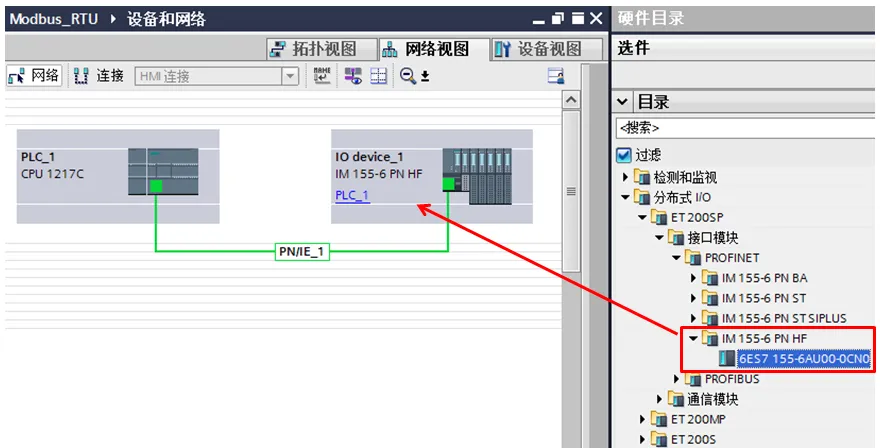Click the assign device name icon
The image size is (880, 448).
[x=322, y=76]
